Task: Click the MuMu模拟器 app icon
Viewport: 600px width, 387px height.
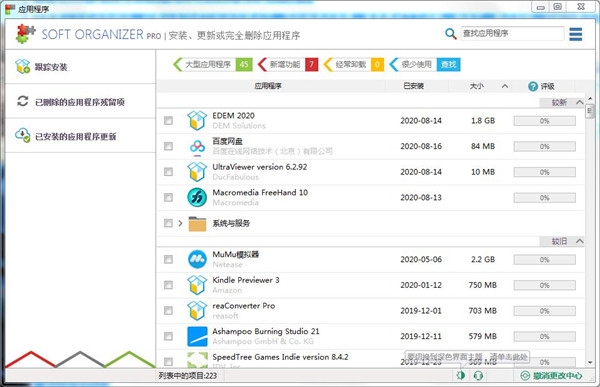Action: (197, 260)
